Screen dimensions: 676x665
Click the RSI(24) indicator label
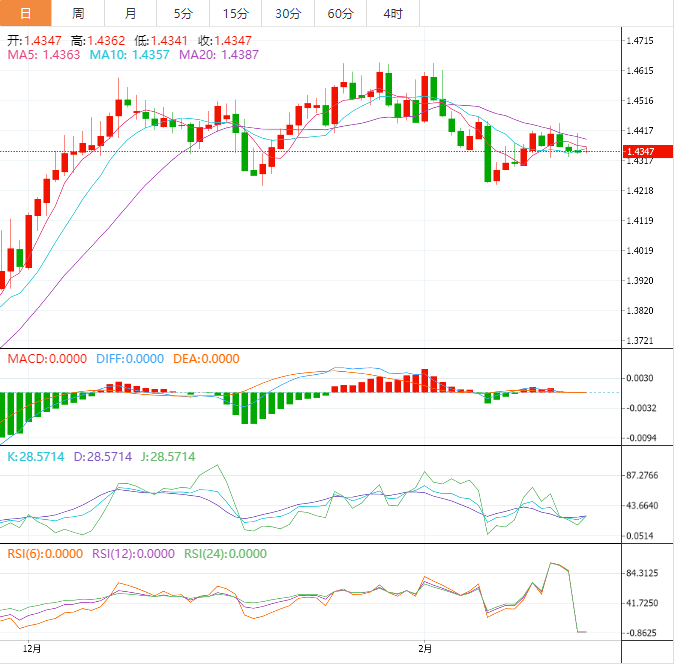223,553
